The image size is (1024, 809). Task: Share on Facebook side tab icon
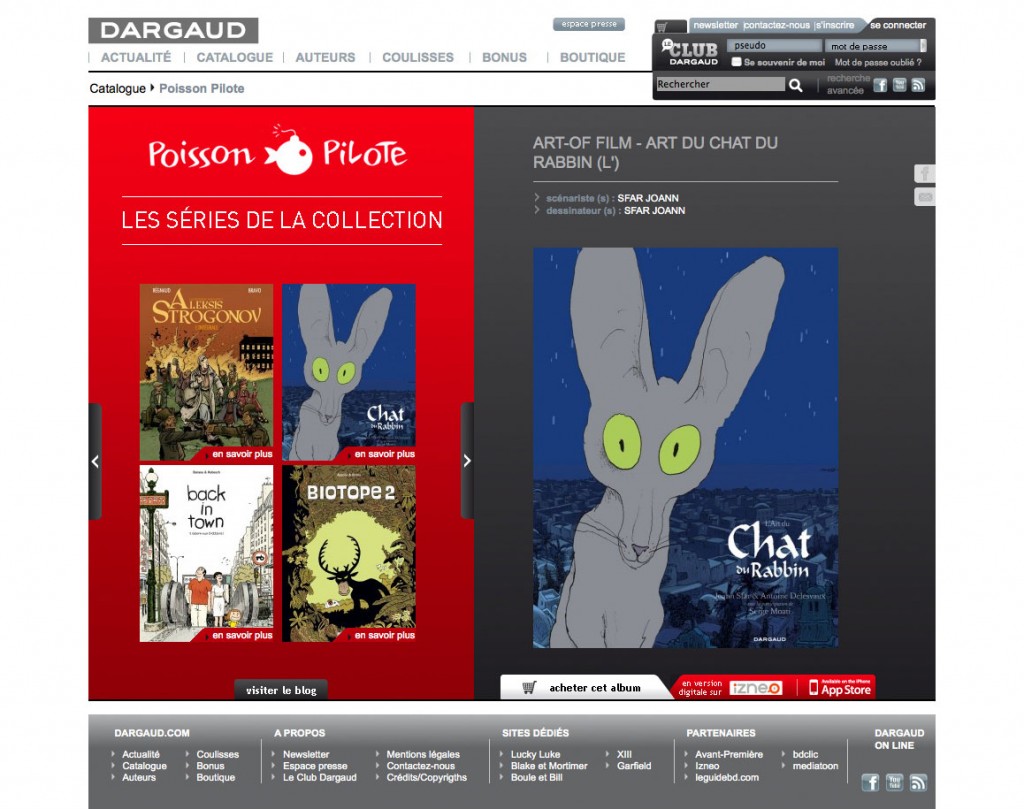tap(924, 174)
